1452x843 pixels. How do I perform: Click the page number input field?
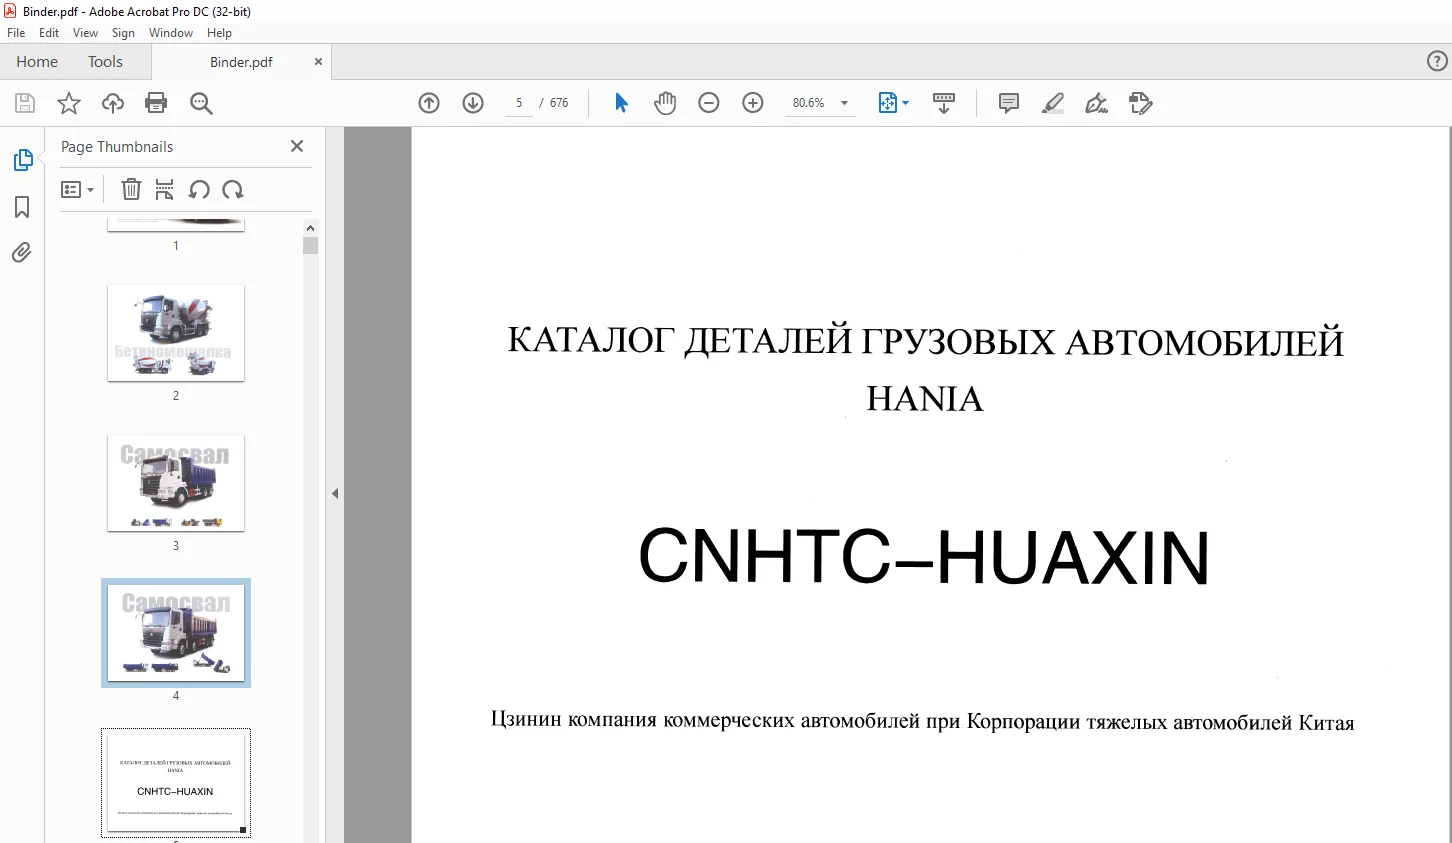pyautogui.click(x=519, y=103)
